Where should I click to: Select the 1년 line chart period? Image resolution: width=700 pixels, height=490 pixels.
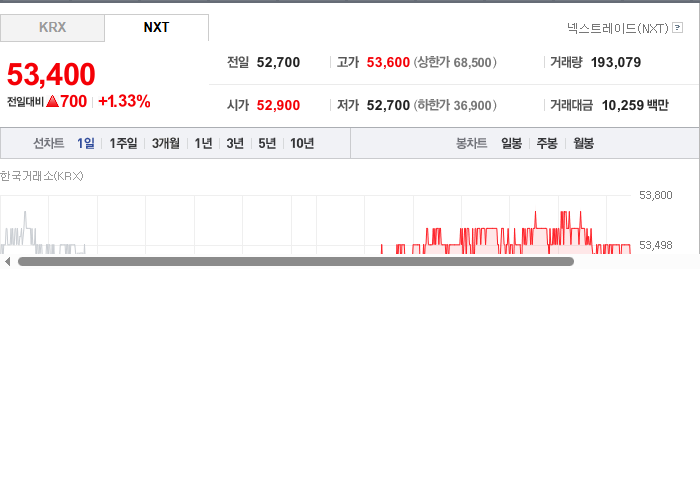coord(203,143)
